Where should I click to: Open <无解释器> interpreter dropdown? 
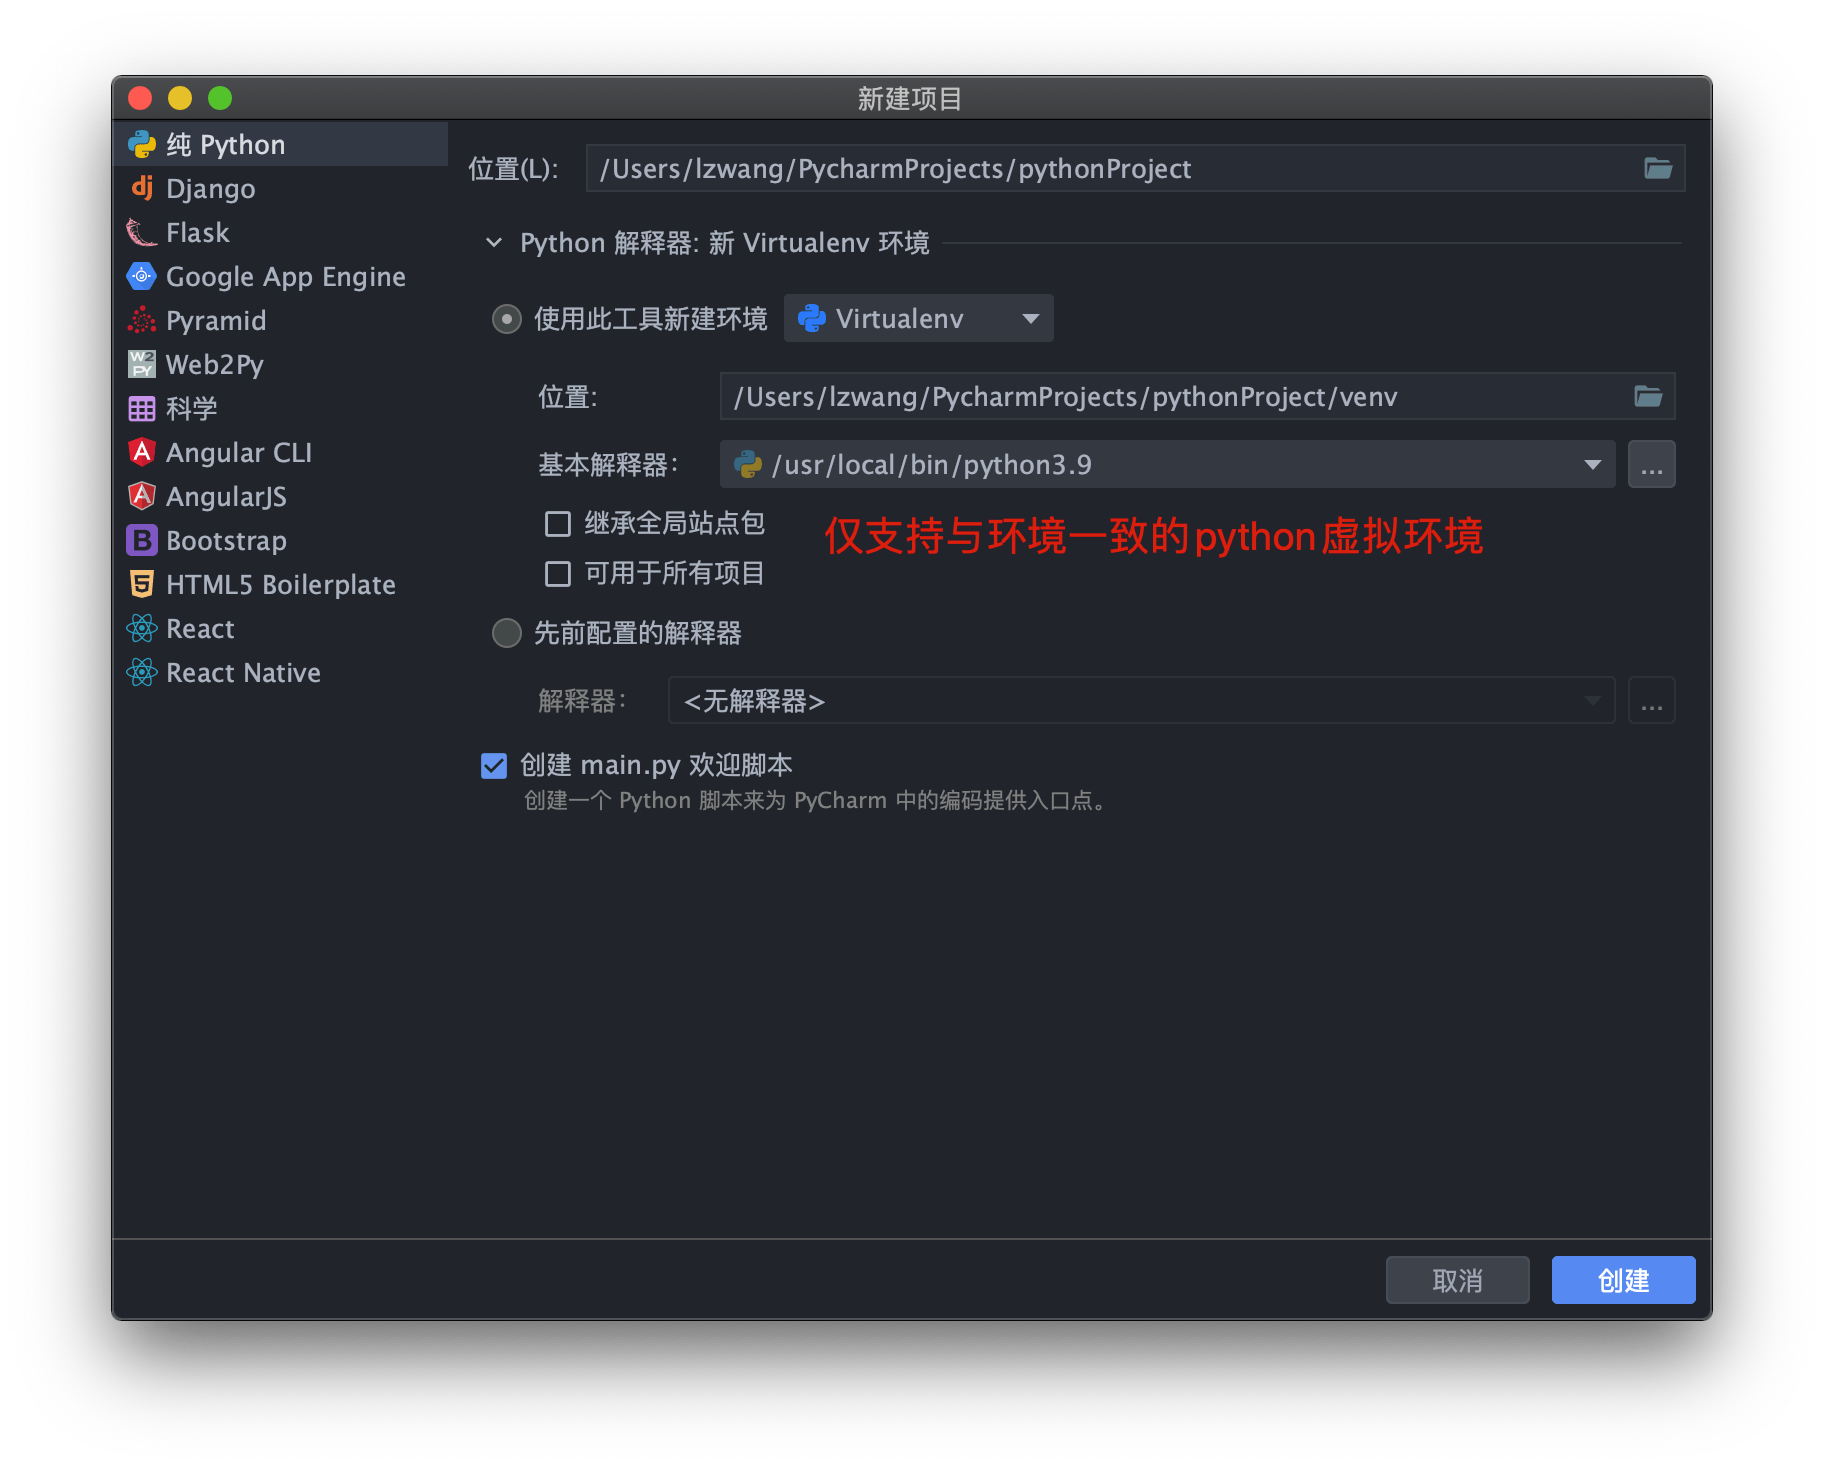tap(1141, 701)
